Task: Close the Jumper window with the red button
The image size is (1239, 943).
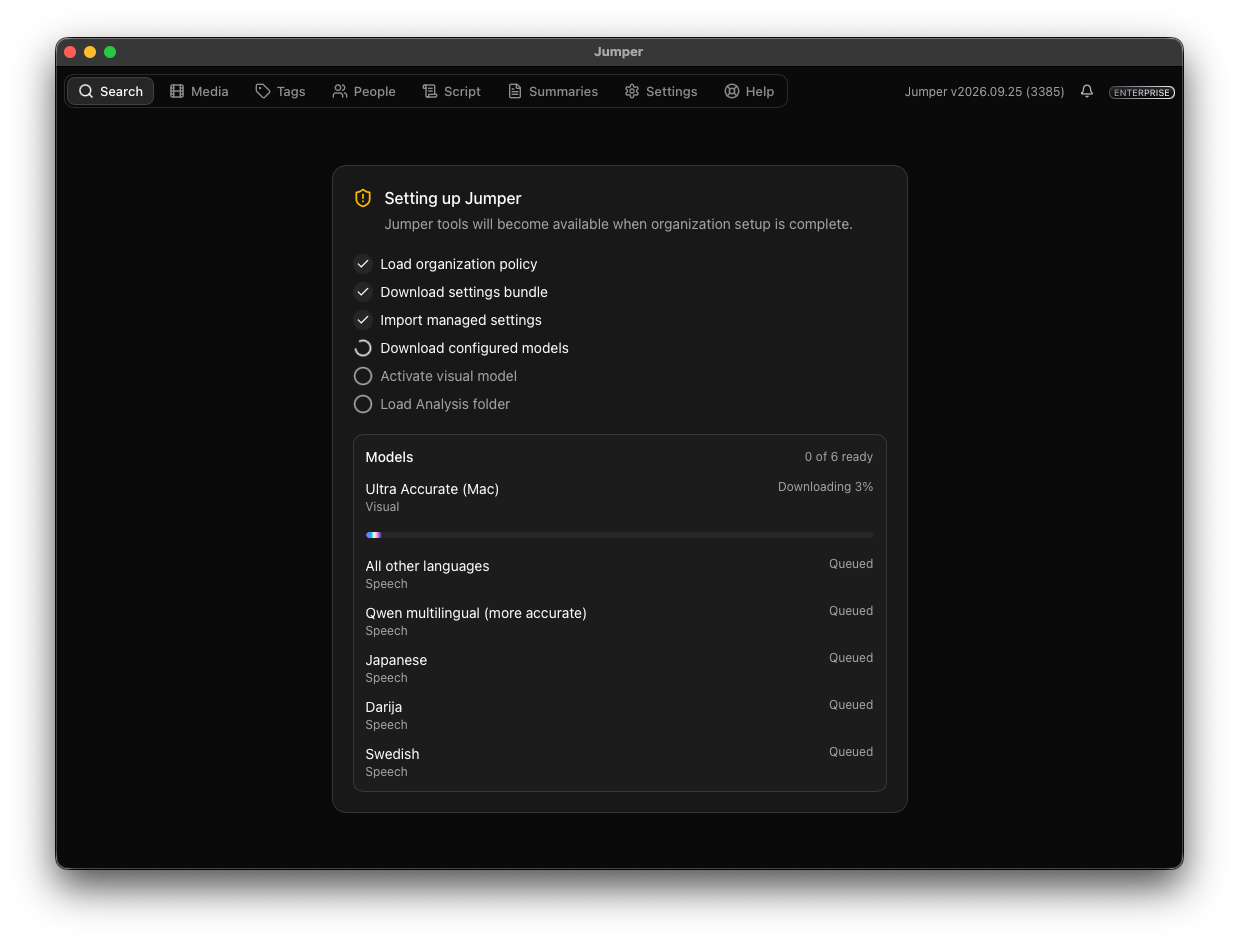Action: [70, 52]
